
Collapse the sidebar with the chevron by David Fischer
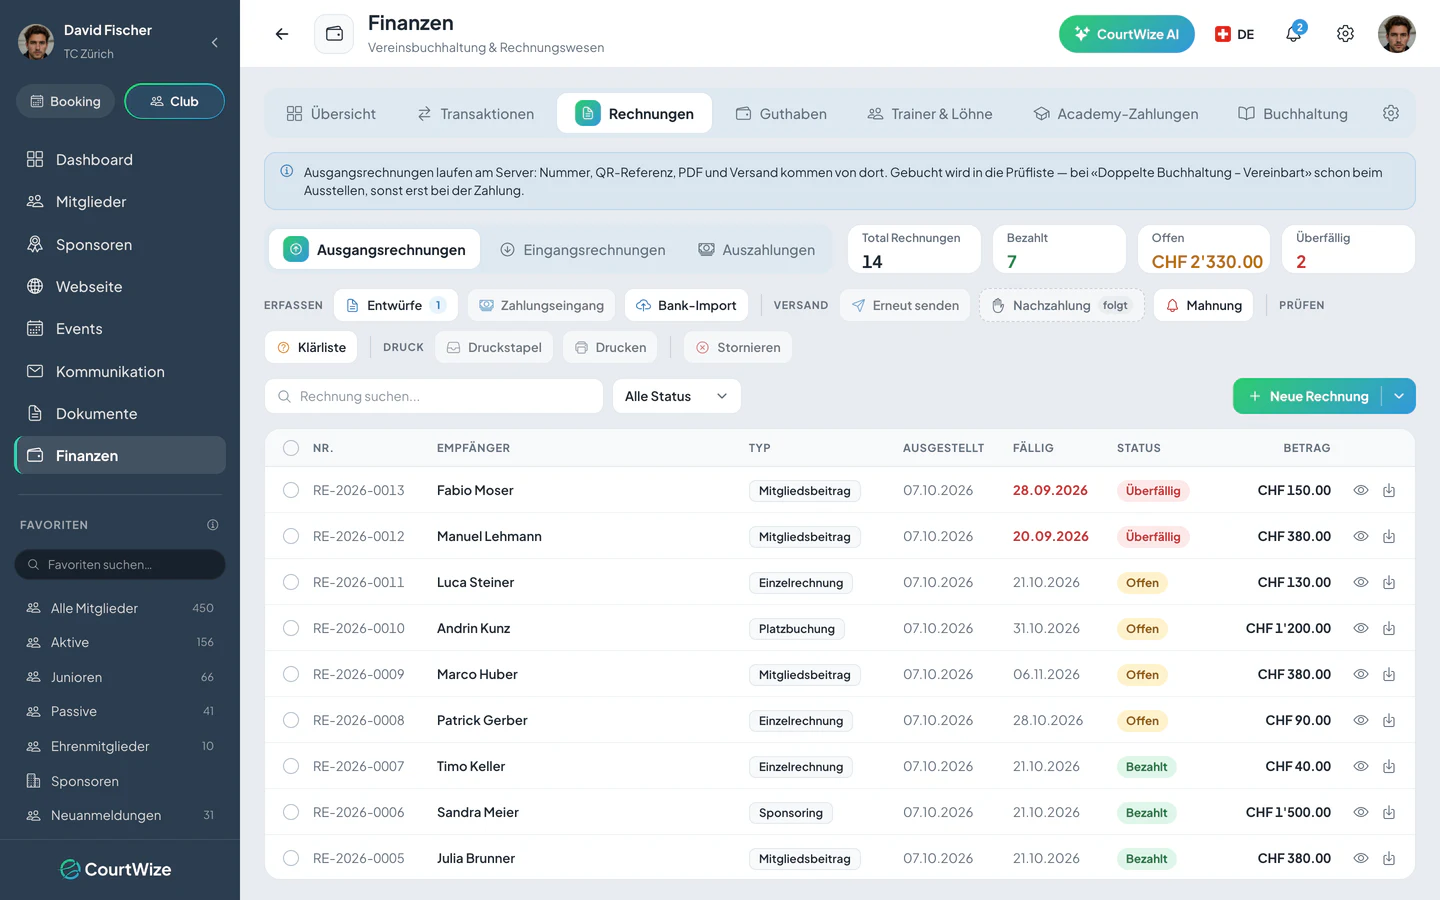(x=214, y=42)
